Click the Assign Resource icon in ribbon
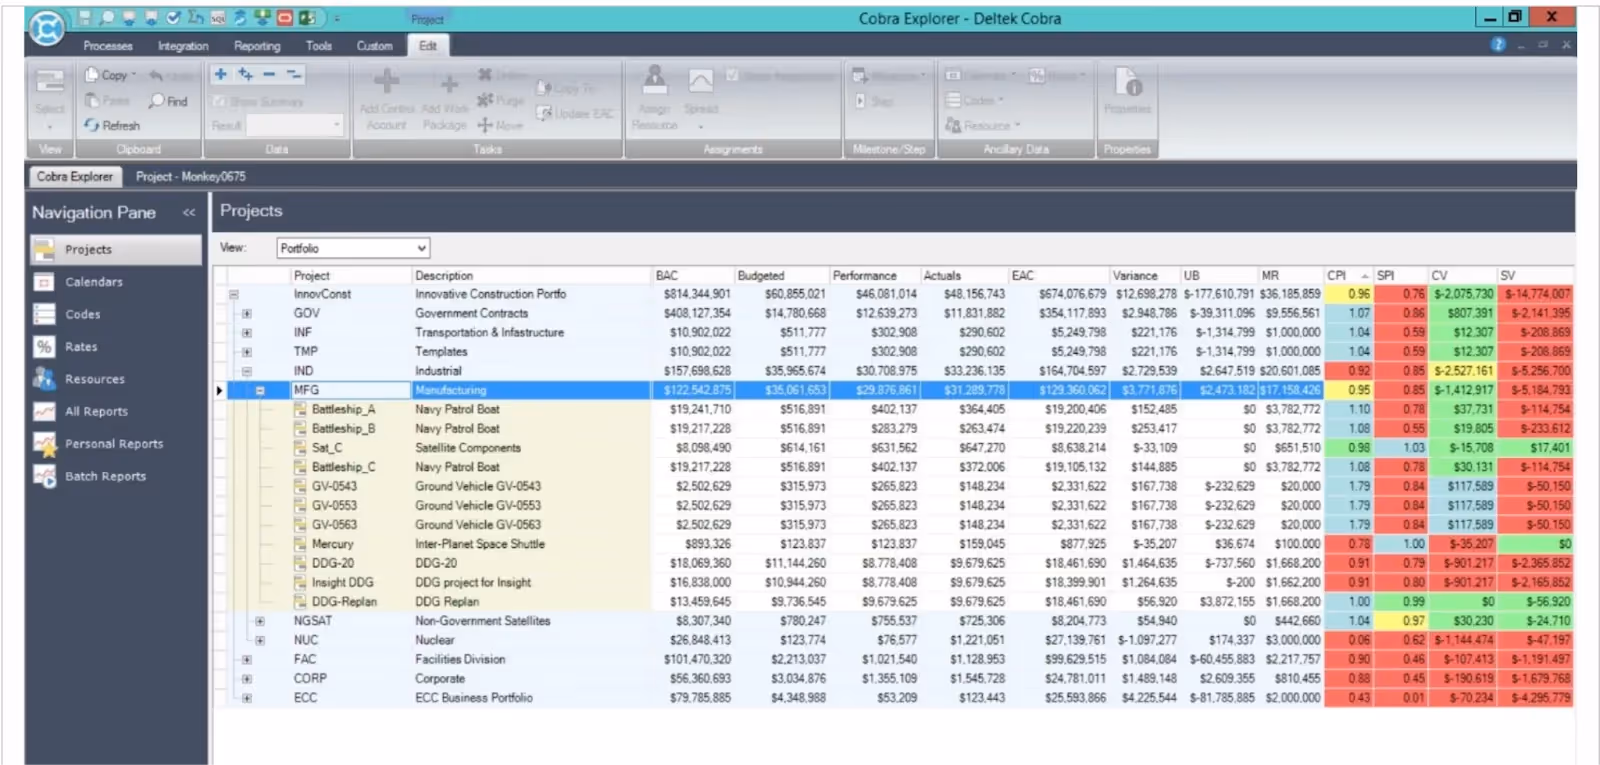Viewport: 1600px width, 765px height. coord(655,80)
